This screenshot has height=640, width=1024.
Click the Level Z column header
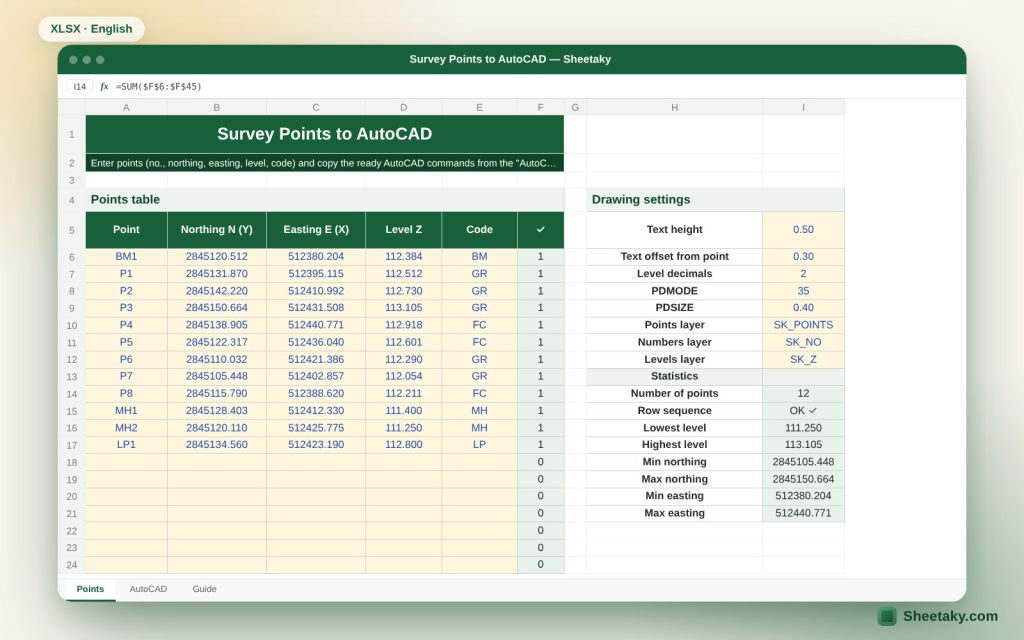click(x=404, y=229)
